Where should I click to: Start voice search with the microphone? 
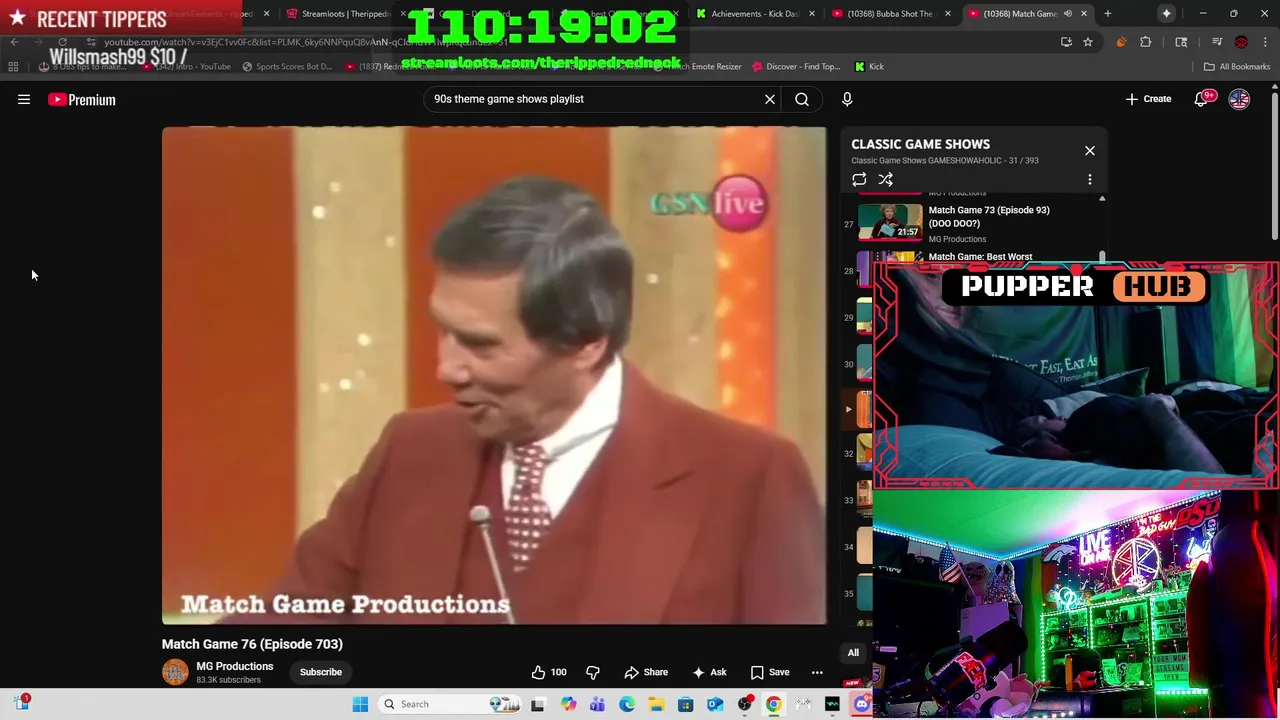coord(847,99)
